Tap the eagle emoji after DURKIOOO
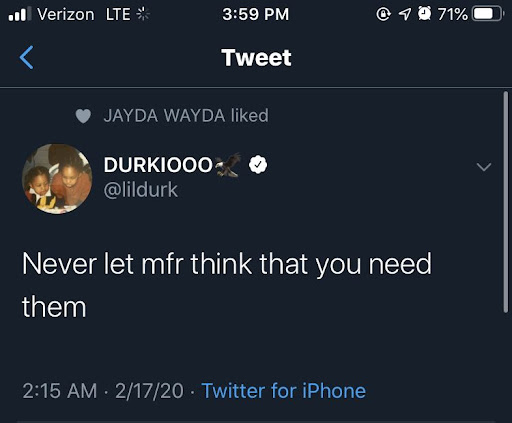Viewport: 512px width, 423px height. (x=228, y=165)
